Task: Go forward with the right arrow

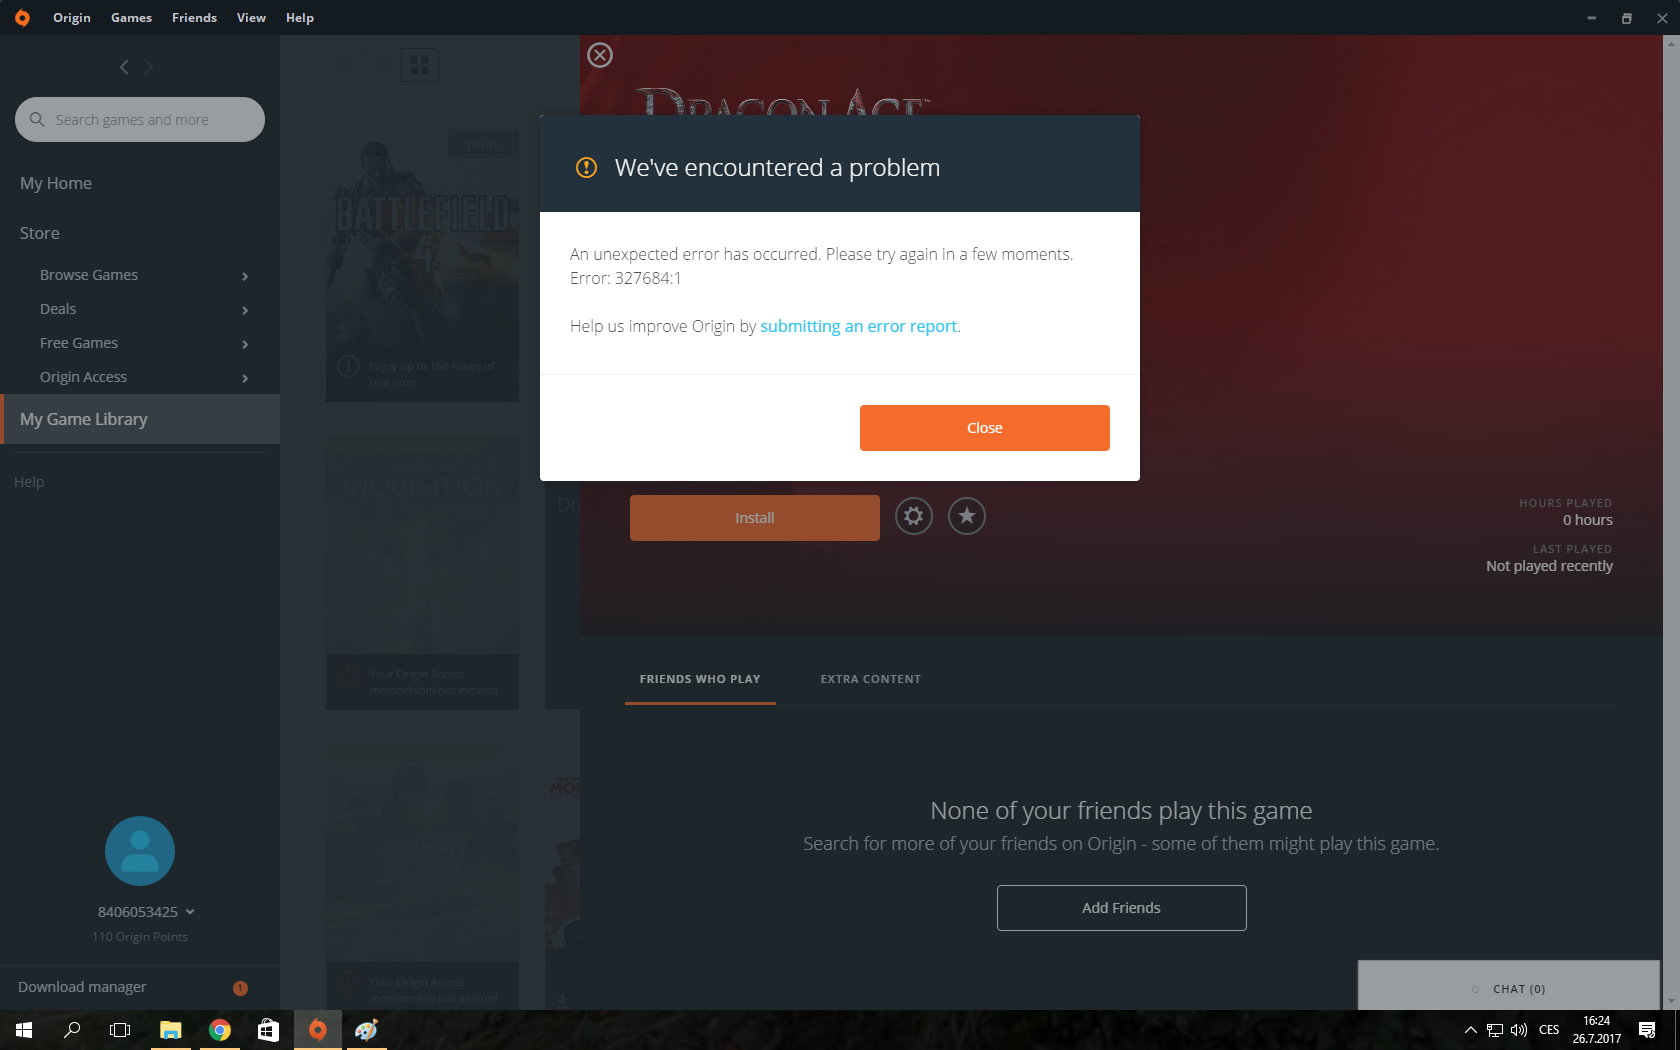Action: pos(149,67)
